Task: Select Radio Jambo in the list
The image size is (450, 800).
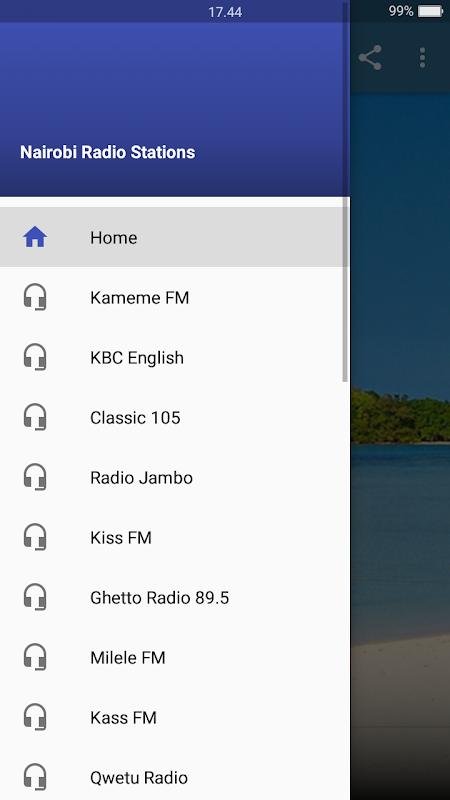Action: [x=175, y=477]
